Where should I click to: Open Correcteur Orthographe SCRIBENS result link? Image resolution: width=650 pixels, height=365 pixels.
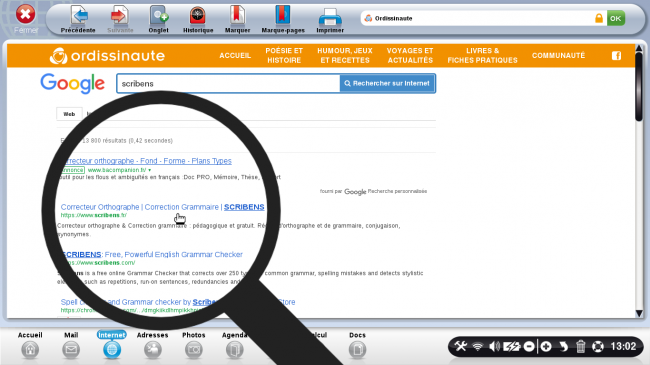click(162, 207)
